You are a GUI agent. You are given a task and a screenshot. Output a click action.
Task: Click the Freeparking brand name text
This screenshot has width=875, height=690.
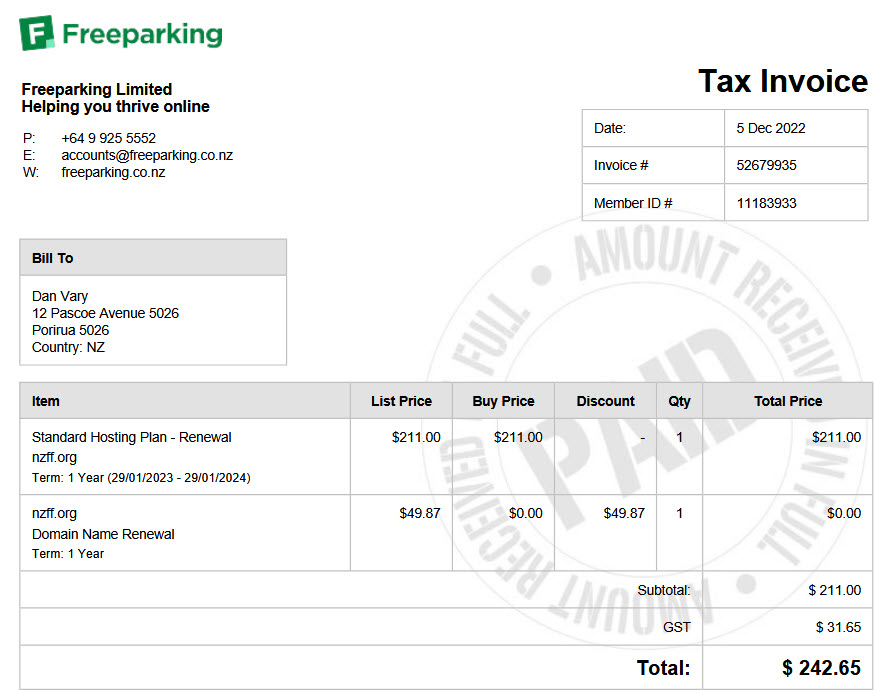coord(142,35)
